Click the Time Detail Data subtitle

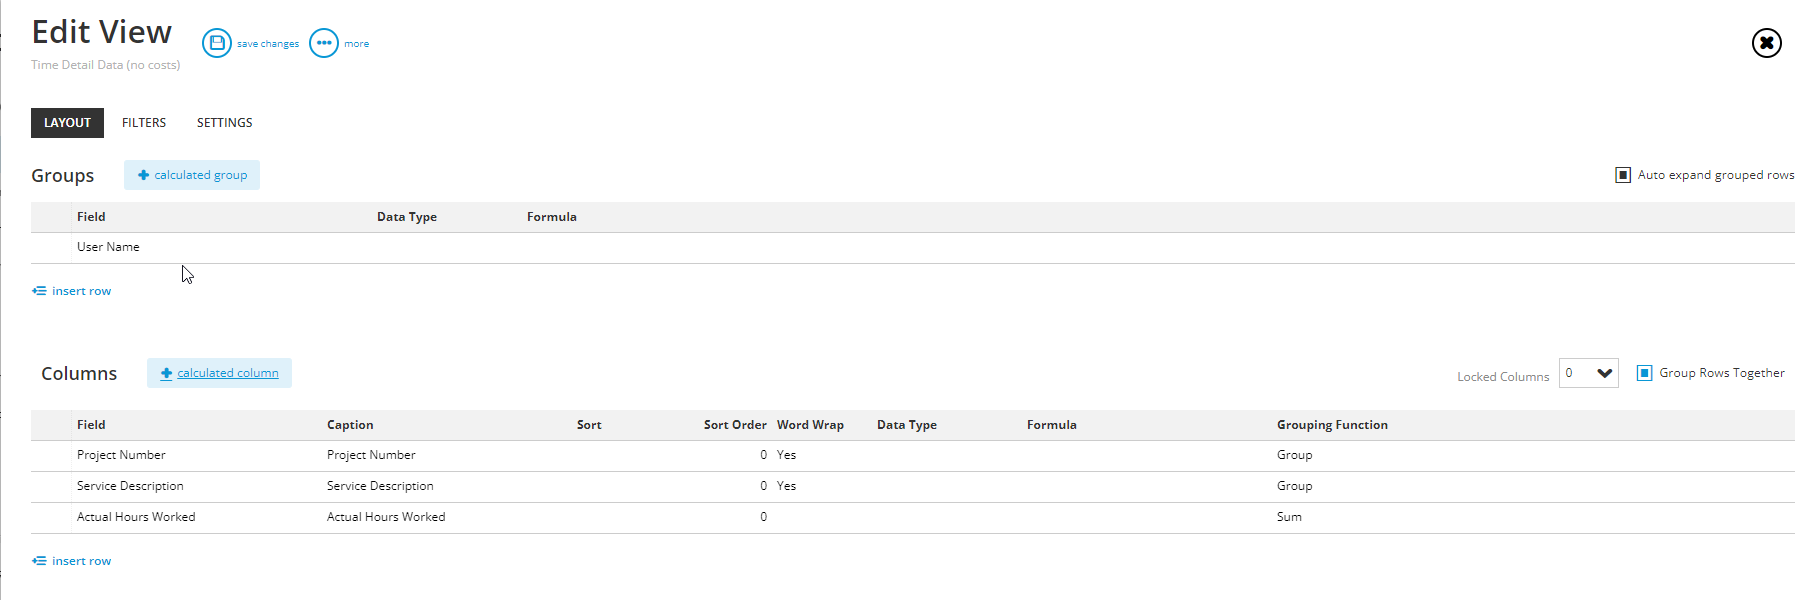pos(106,65)
